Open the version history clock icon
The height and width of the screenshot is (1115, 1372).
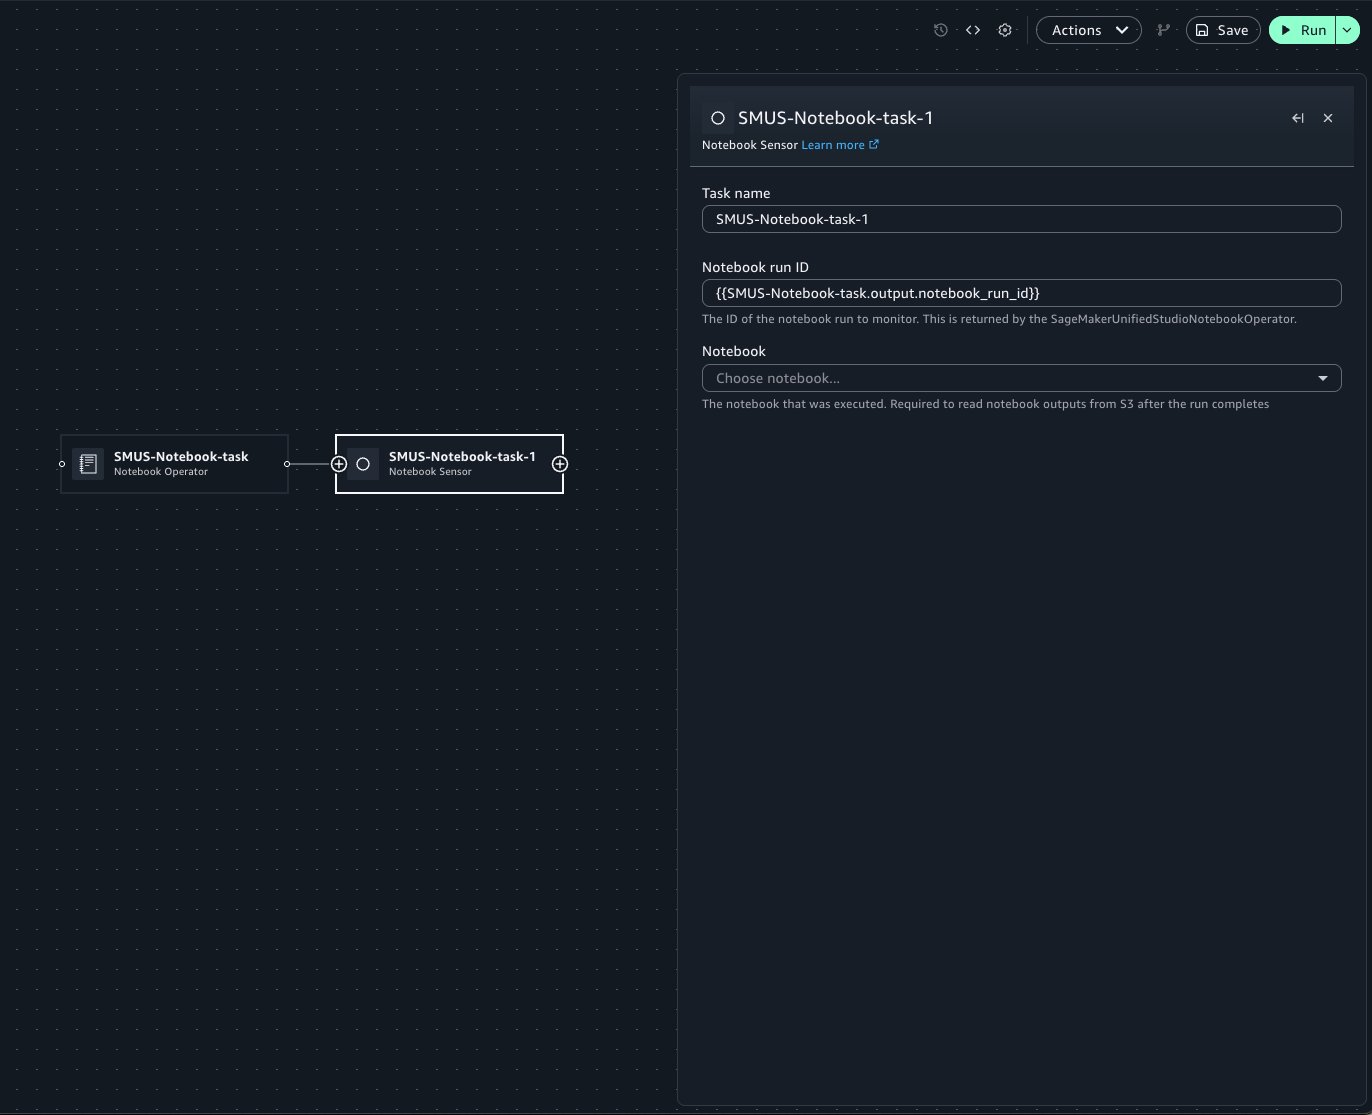940,30
